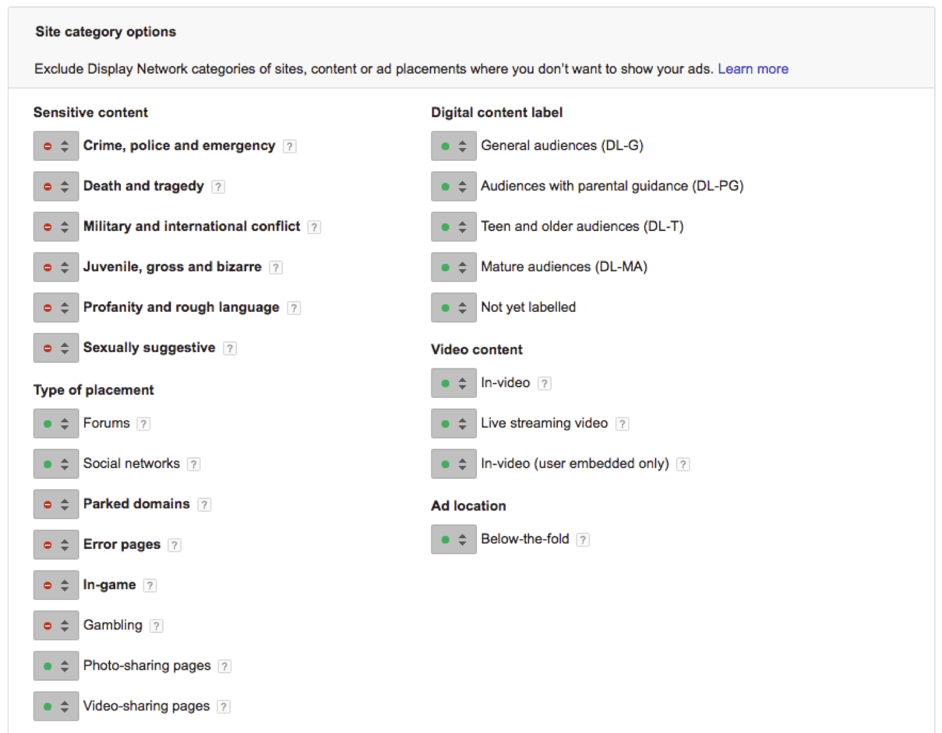Expand status selector for Mature audiences (DL-MA)
Screen dimensions: 942x733
[454, 267]
